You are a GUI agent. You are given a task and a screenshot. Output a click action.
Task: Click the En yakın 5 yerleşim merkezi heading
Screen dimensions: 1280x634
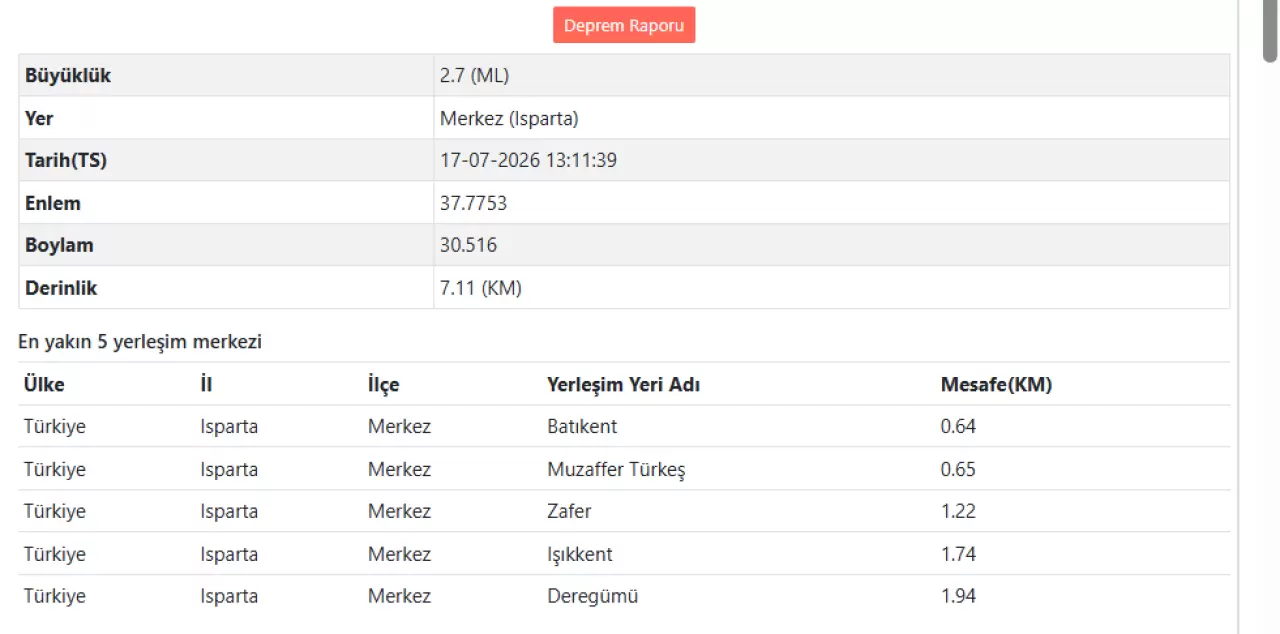coord(140,341)
